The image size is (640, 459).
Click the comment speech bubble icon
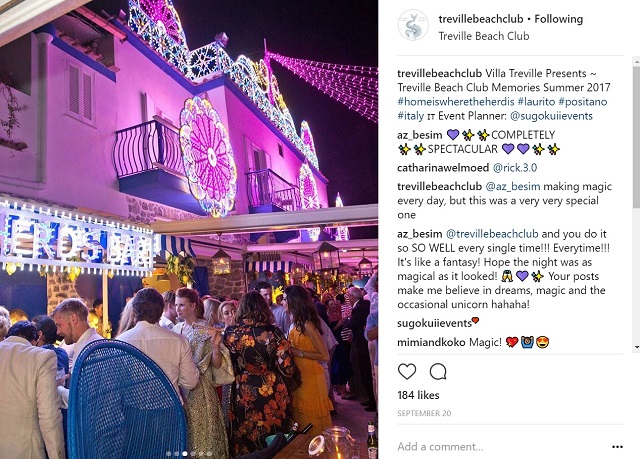438,372
